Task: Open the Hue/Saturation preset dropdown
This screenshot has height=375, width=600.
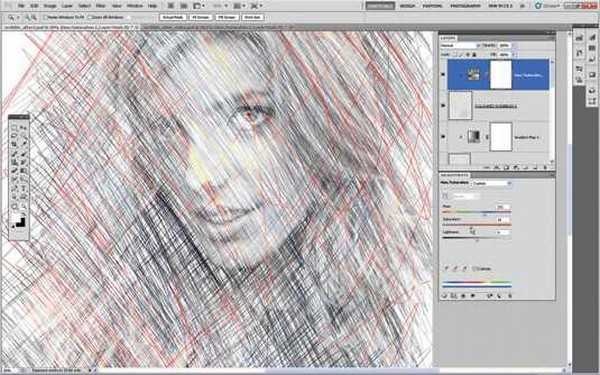Action: 491,183
